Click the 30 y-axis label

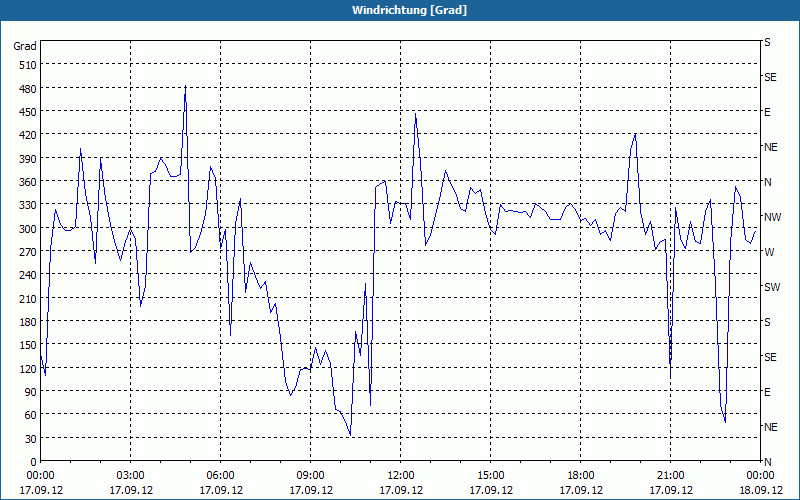point(31,439)
